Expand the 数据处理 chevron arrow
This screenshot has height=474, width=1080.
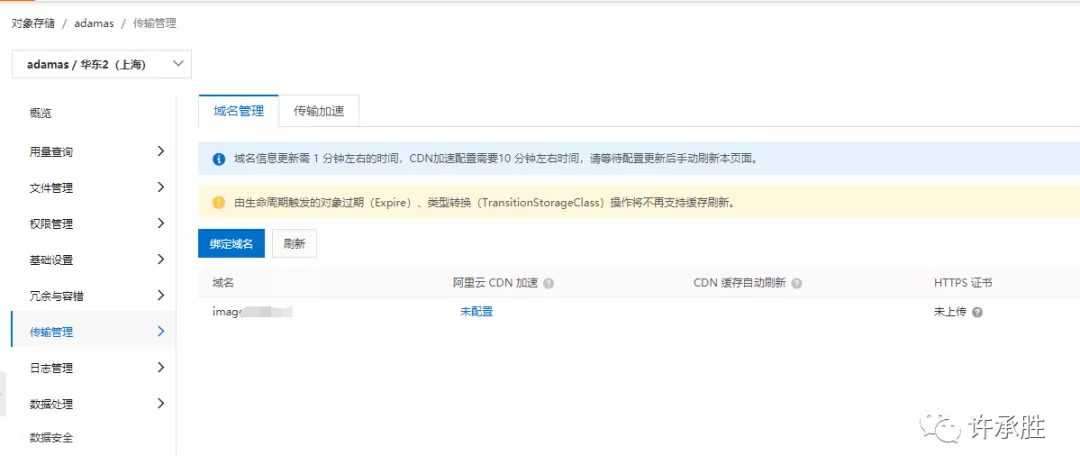(x=160, y=403)
